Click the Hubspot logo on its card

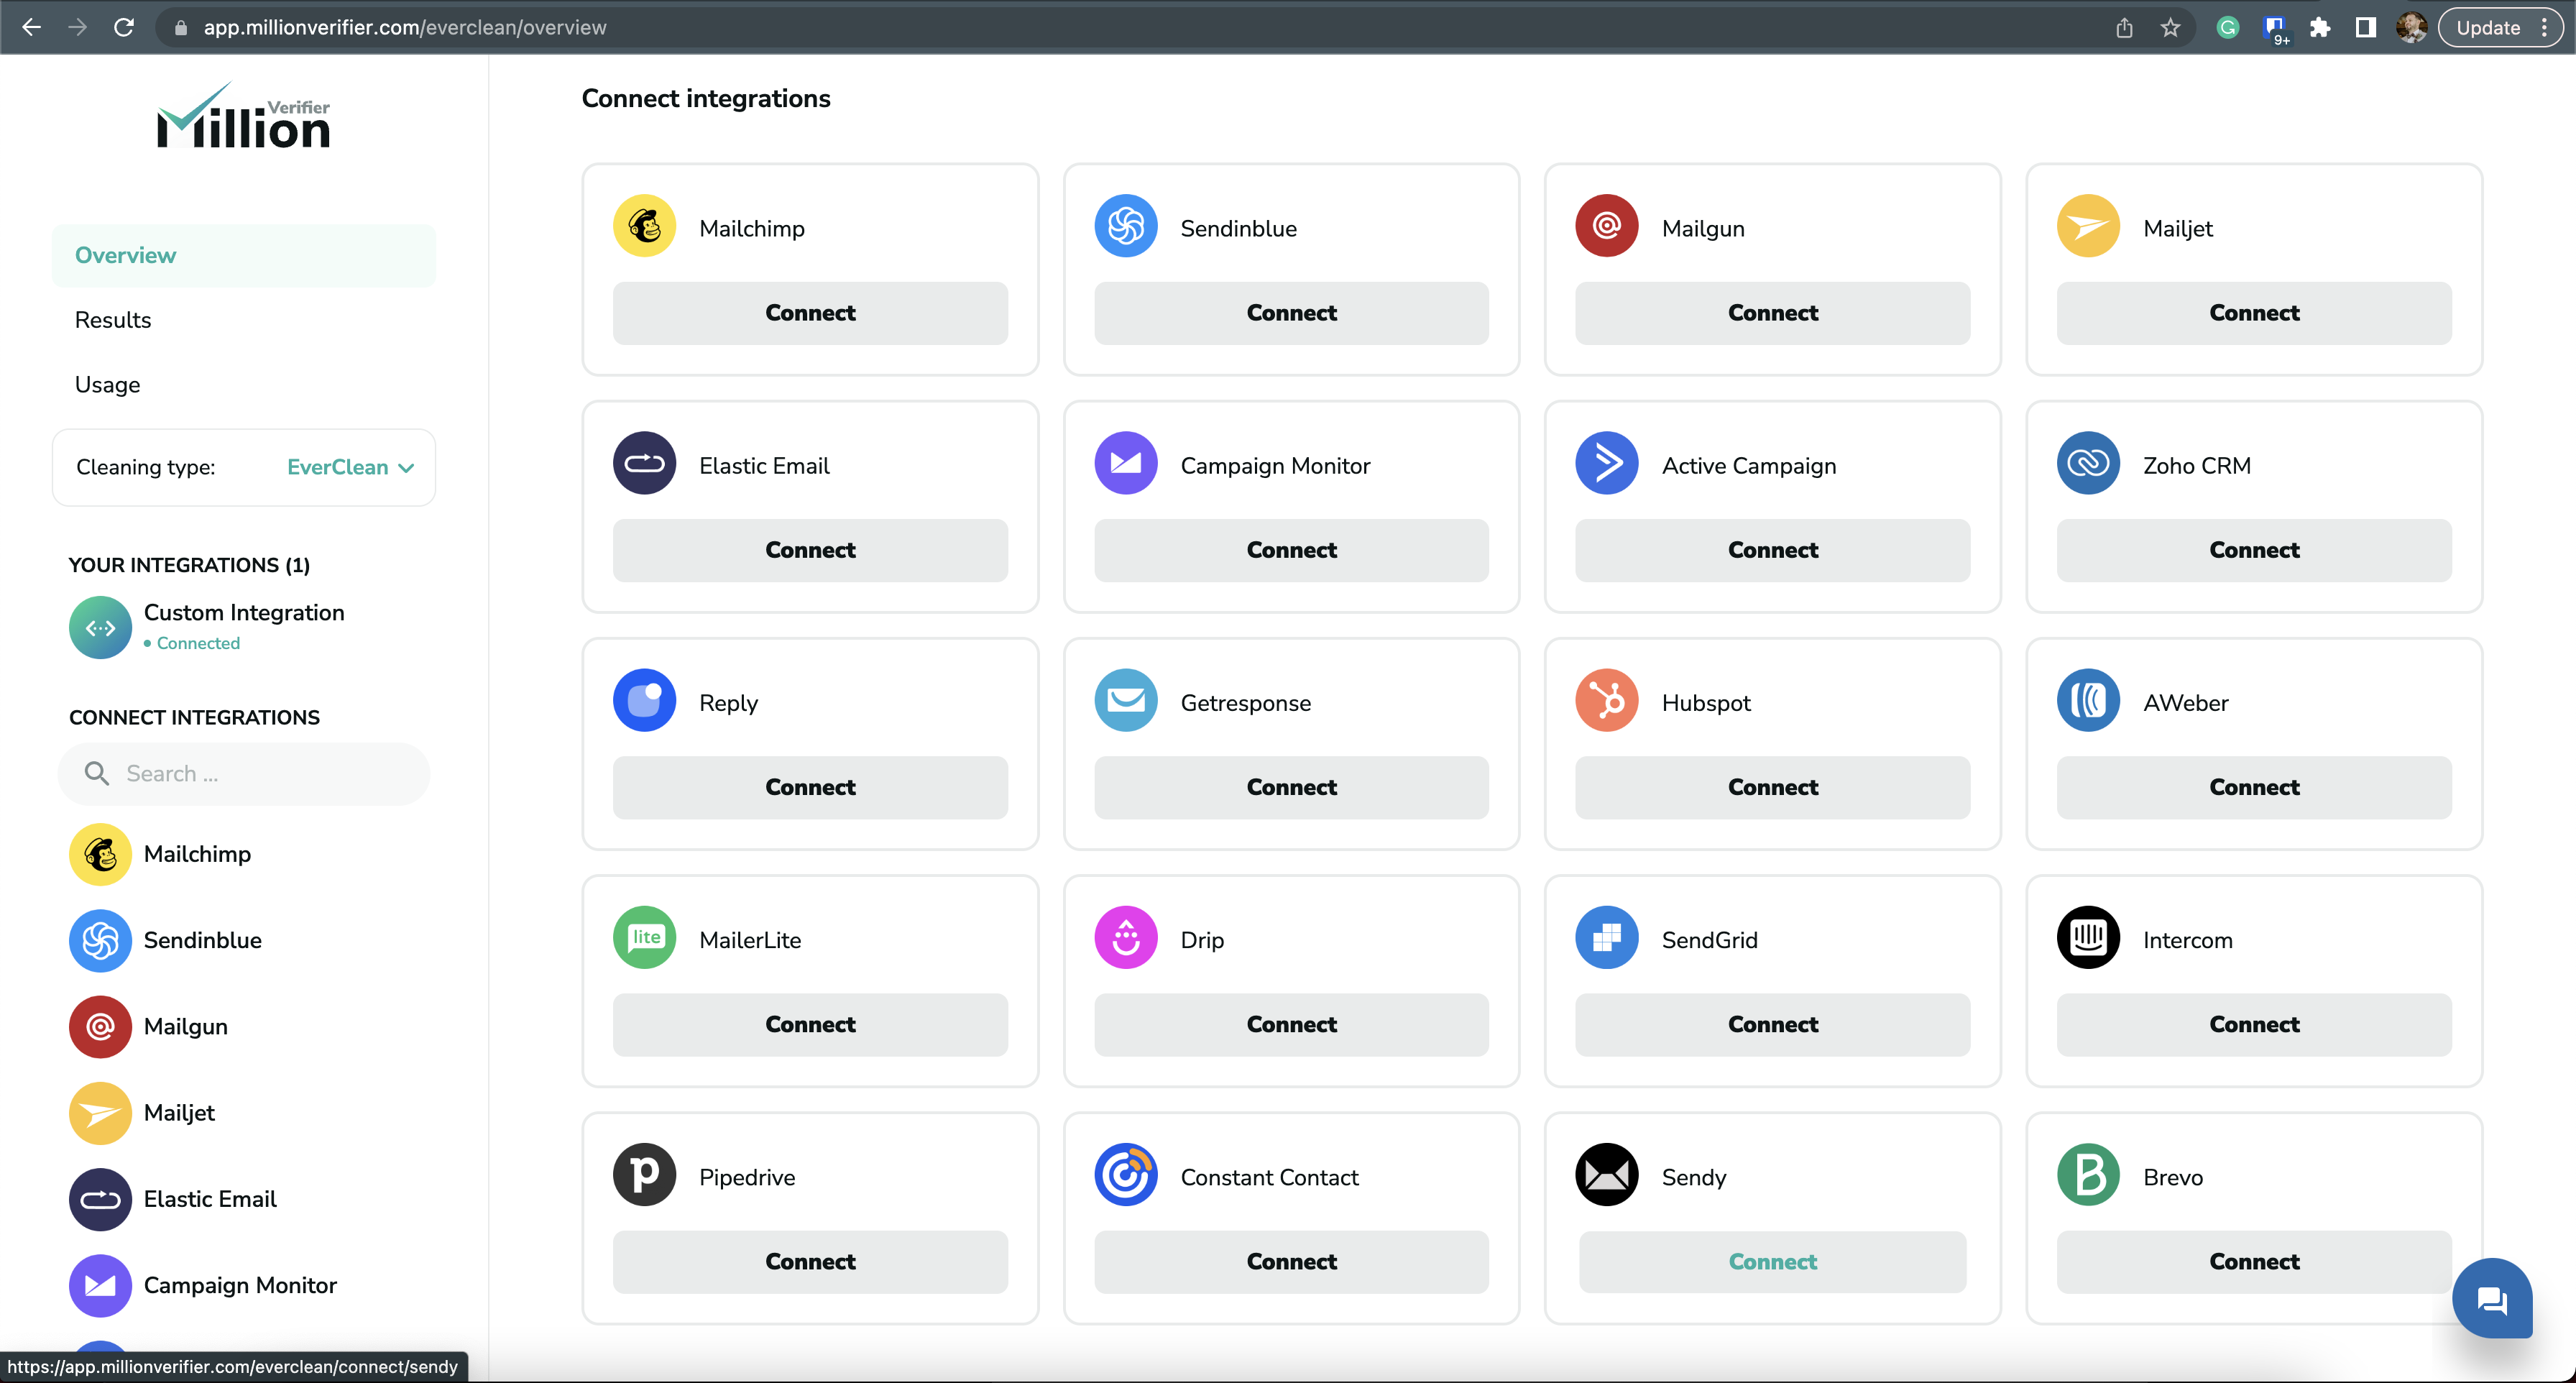tap(1606, 700)
